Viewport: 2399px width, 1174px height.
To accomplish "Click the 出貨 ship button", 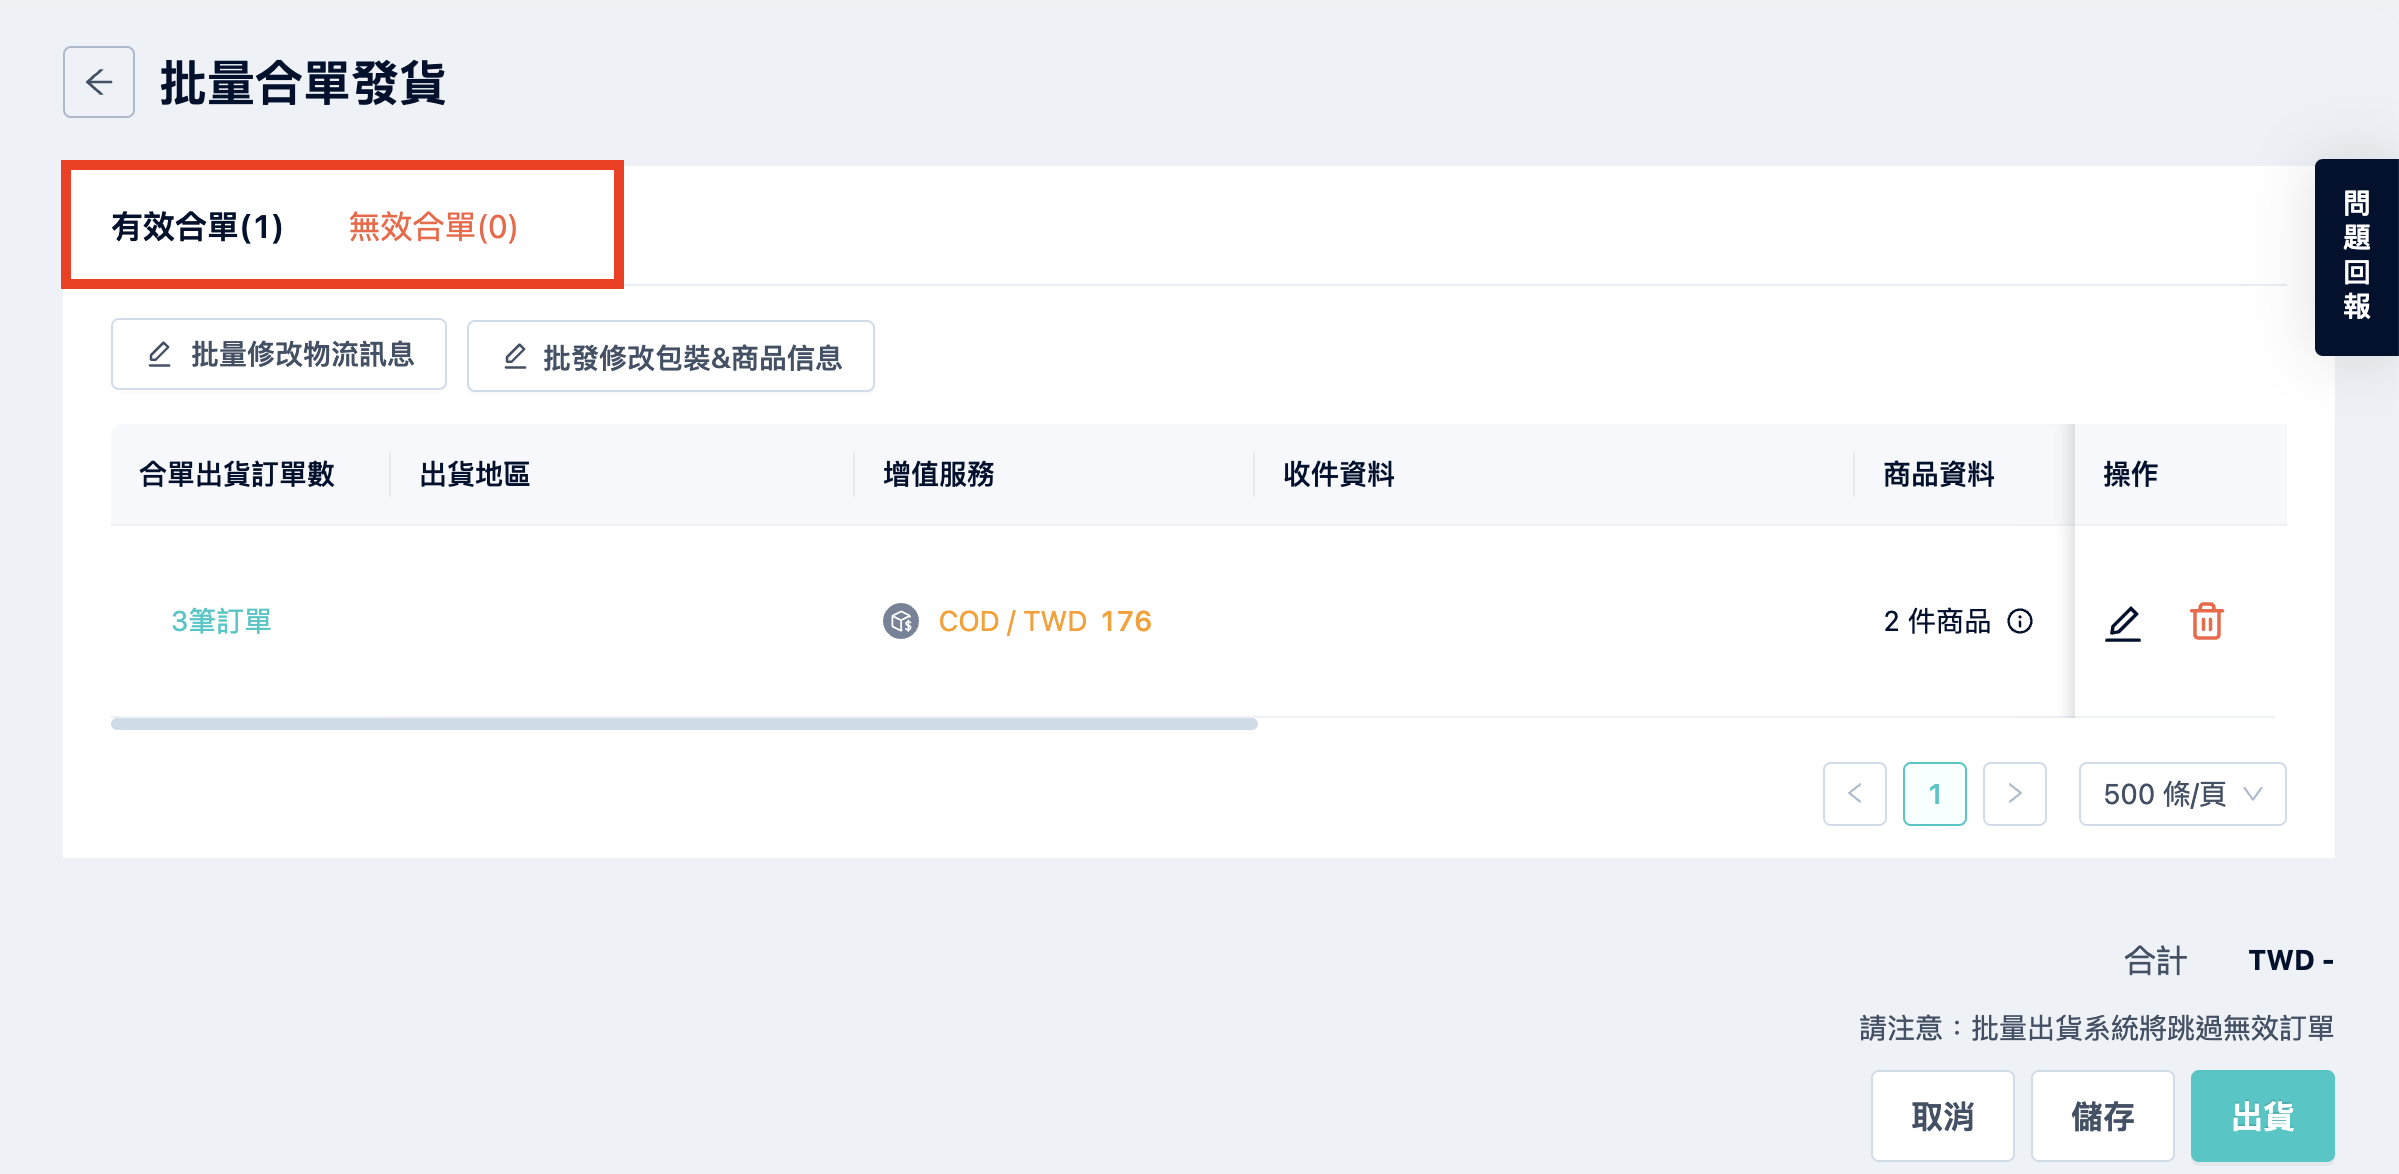I will point(2263,1116).
